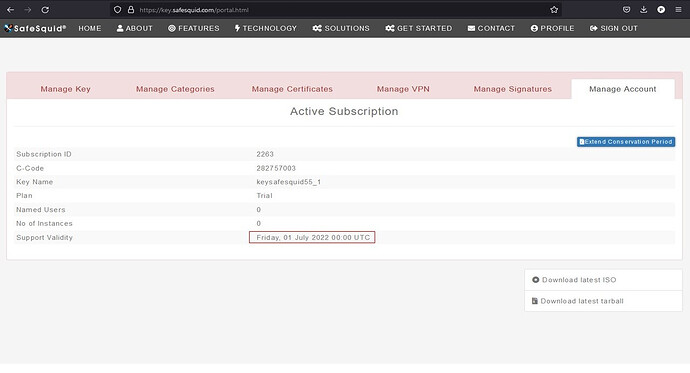690x373 pixels.
Task: Open the FEATURES navigation item
Action: (x=194, y=28)
